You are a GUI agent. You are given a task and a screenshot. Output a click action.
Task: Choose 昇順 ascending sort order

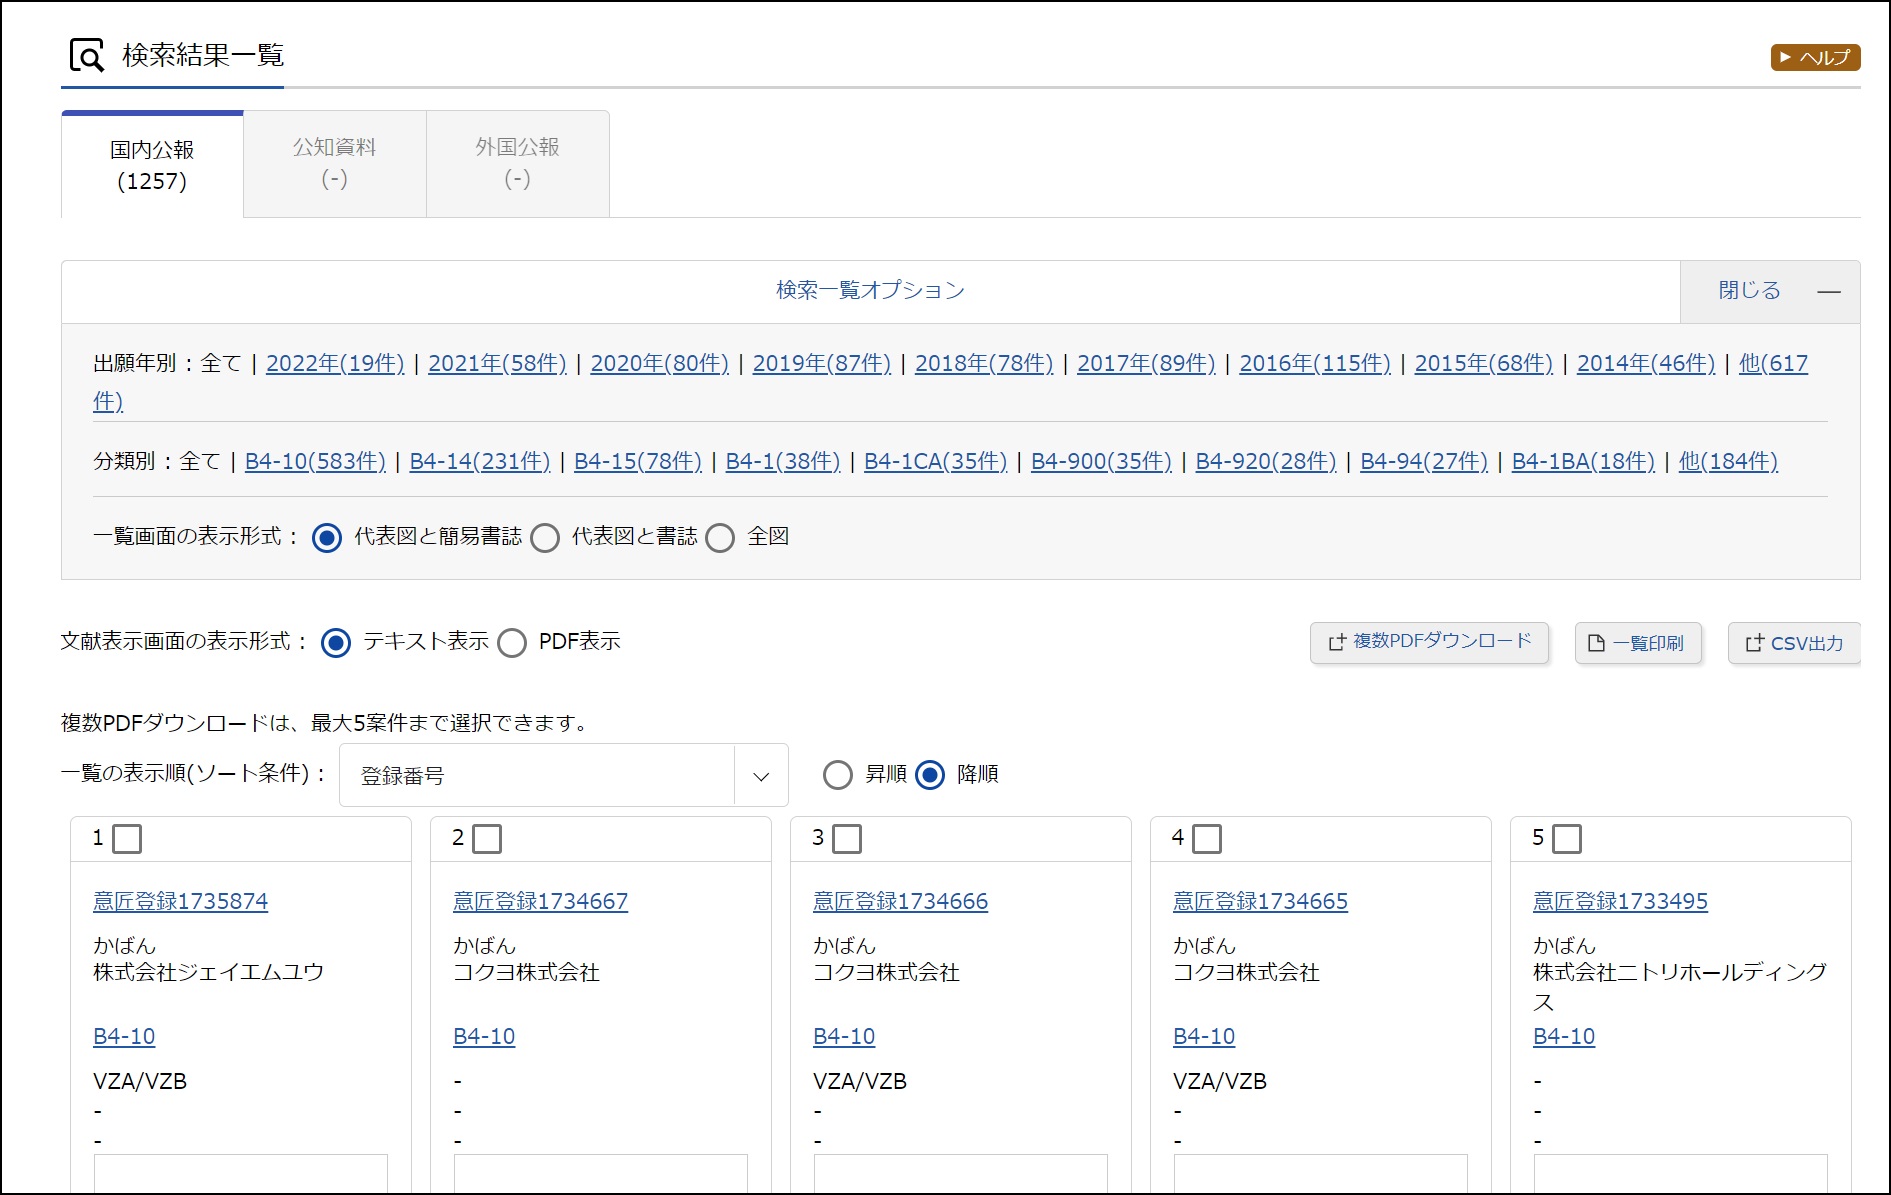837,775
